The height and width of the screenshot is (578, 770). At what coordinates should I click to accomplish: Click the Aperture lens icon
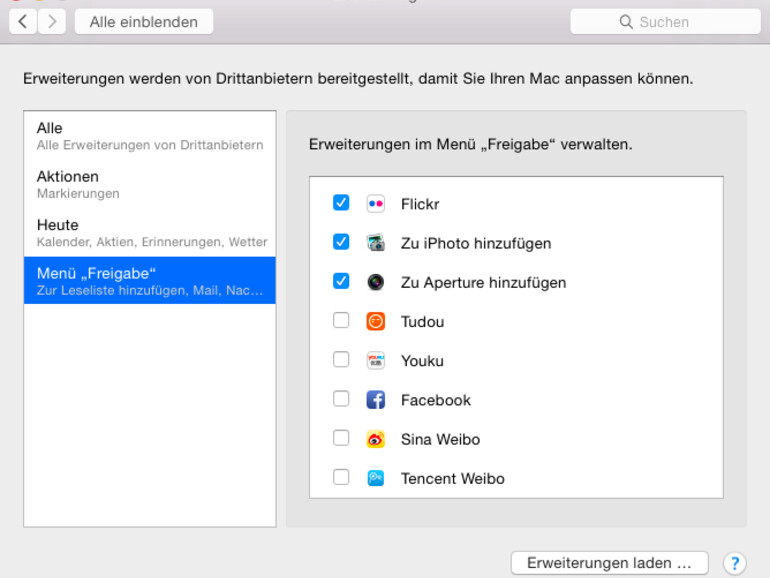click(376, 282)
